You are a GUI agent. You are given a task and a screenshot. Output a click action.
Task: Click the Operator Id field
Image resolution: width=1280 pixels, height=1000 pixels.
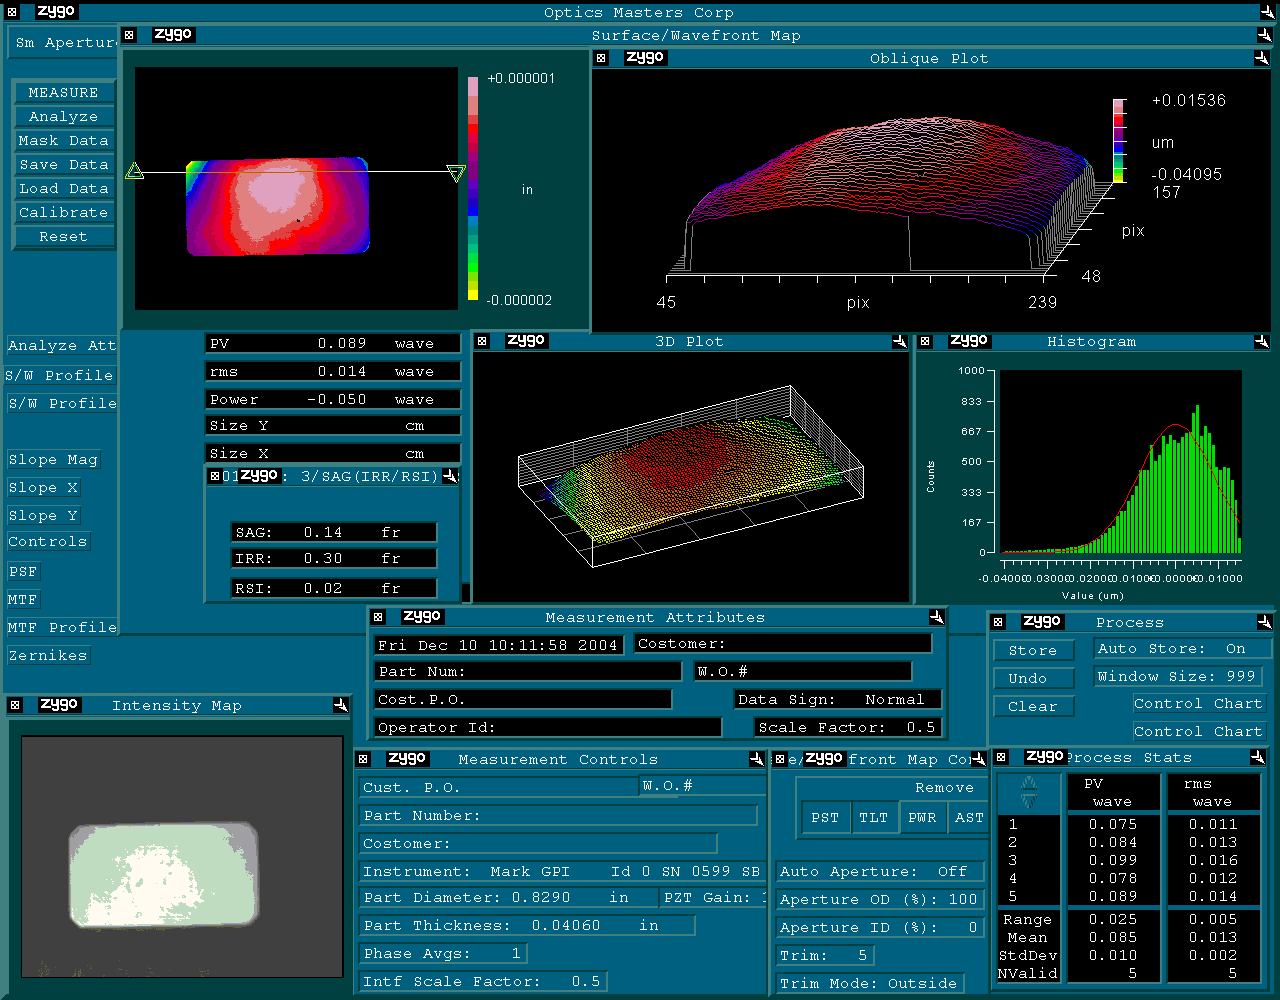[x=548, y=727]
